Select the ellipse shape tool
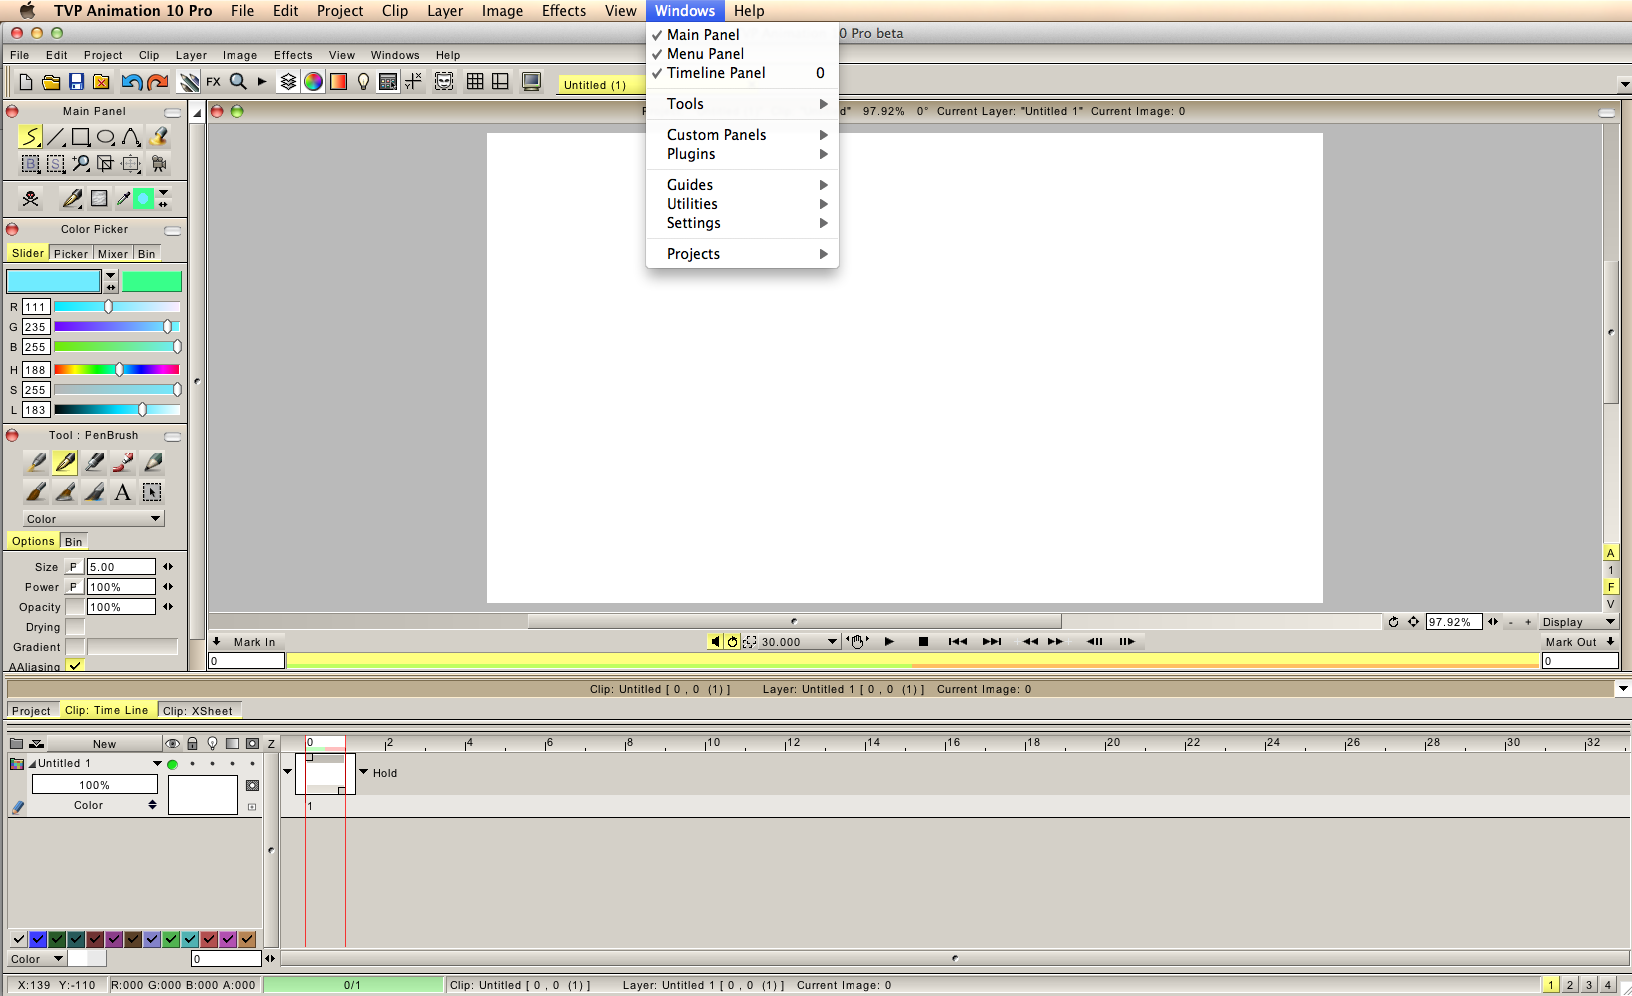The width and height of the screenshot is (1632, 996). 106,137
